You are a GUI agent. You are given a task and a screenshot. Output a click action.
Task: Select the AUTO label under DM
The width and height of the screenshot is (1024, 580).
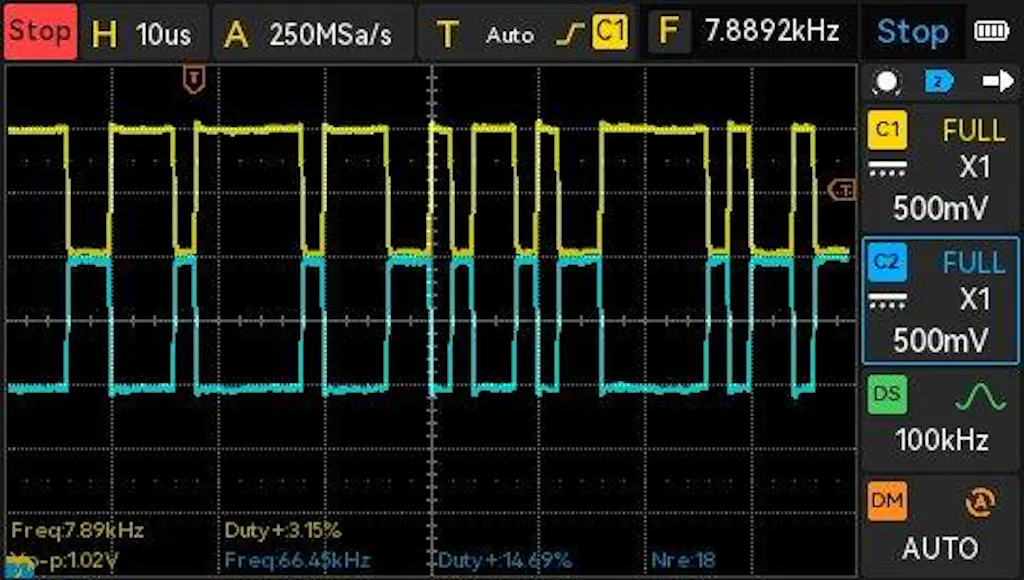(939, 548)
